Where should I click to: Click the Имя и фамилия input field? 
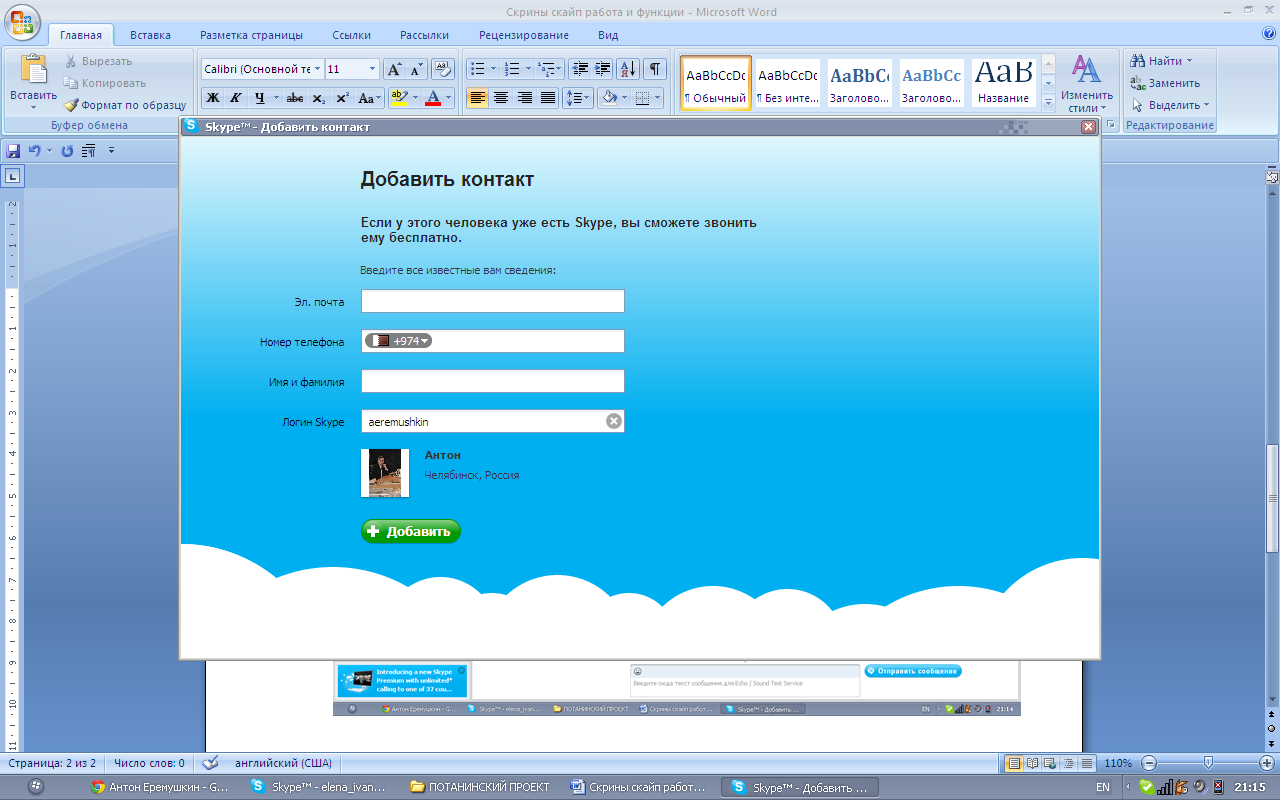pyautogui.click(x=493, y=381)
